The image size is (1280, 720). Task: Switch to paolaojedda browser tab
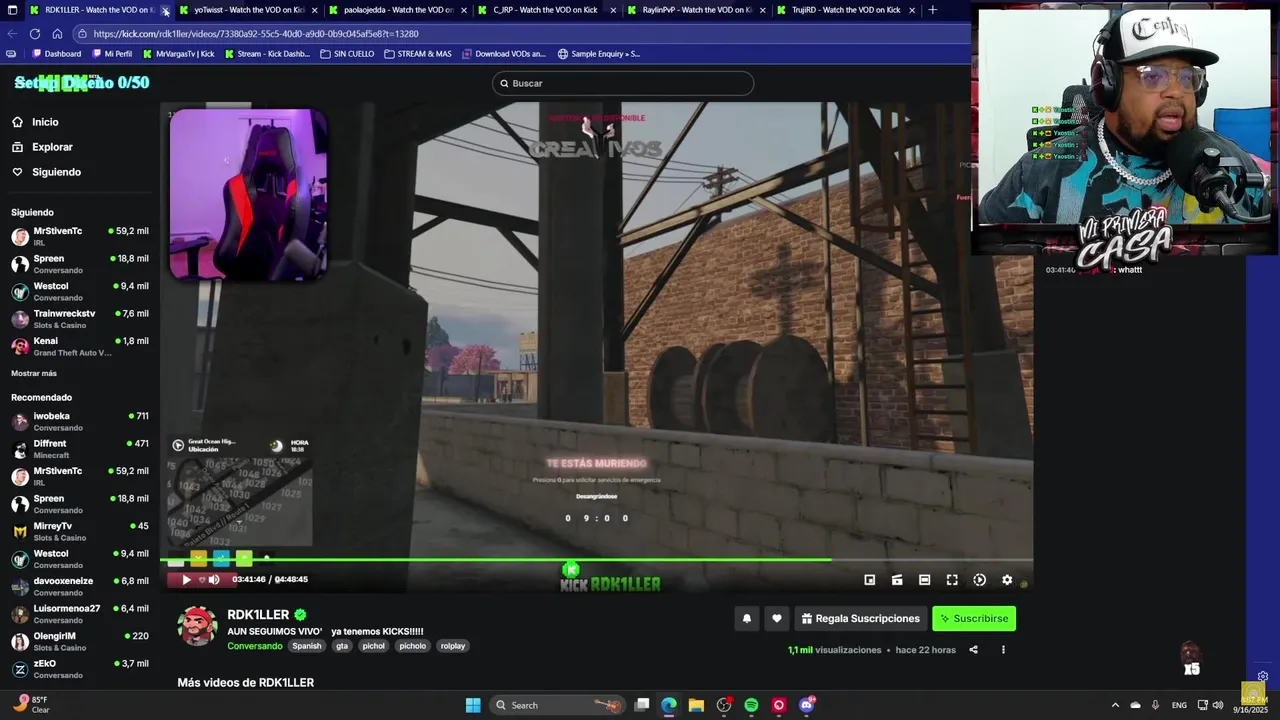pos(398,10)
